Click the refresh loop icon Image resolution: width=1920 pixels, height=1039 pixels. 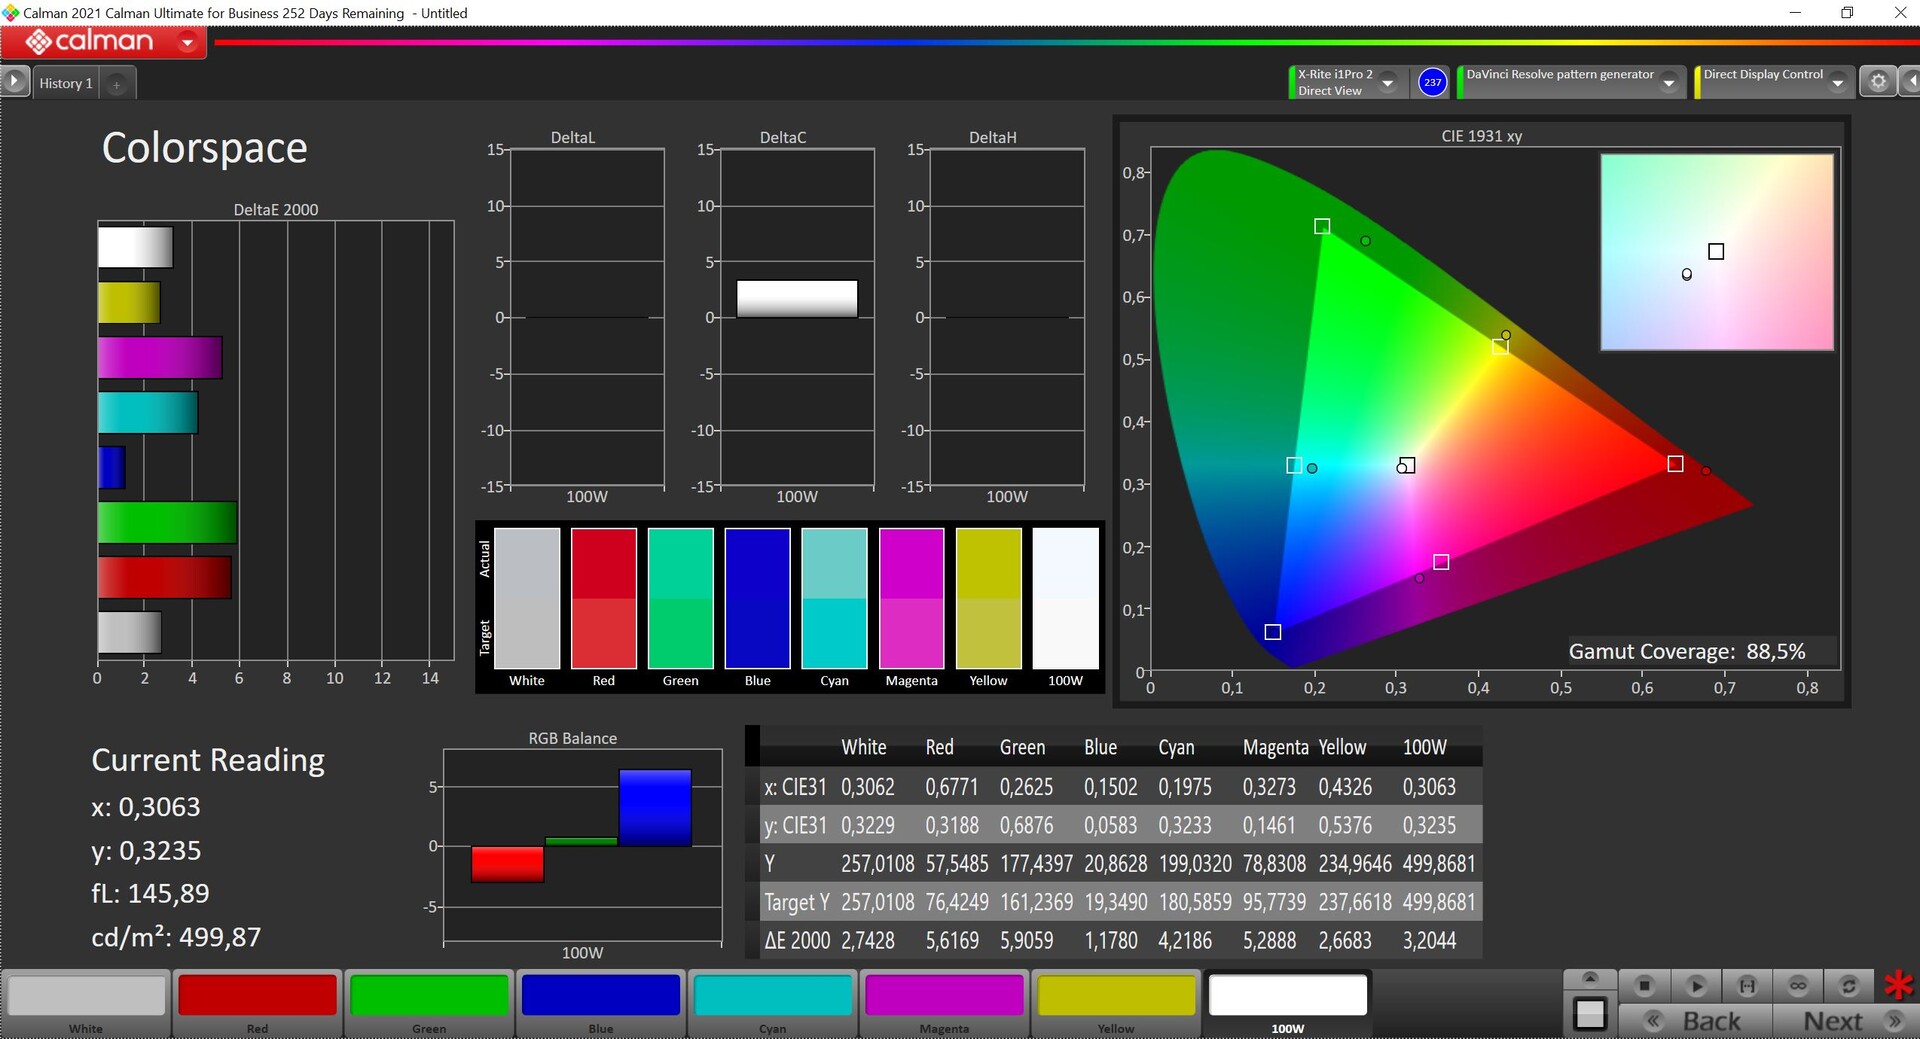point(1849,986)
